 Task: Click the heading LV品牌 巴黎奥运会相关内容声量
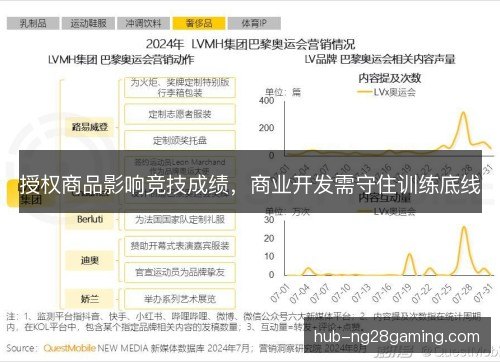380,59
